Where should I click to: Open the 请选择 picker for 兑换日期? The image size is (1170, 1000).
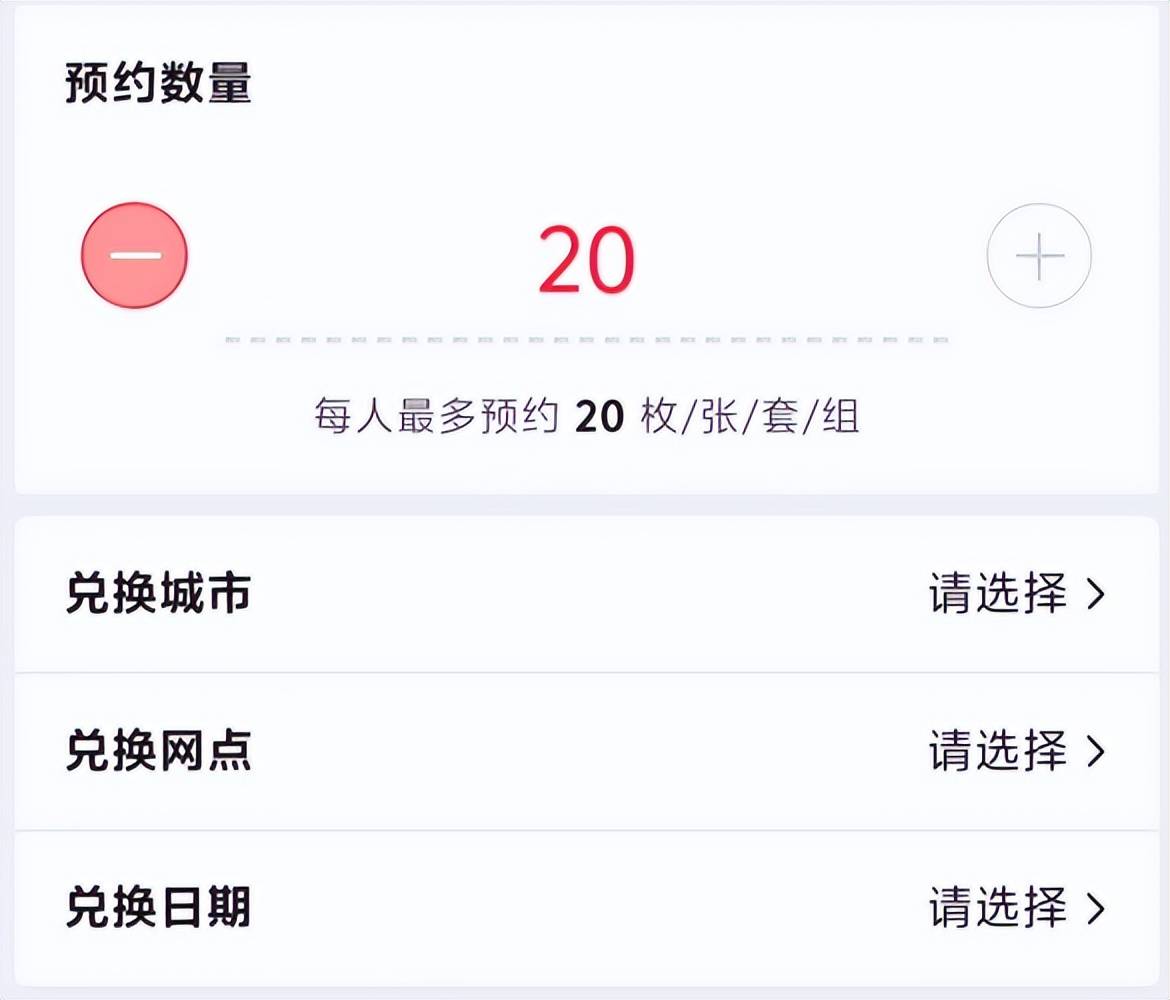(998, 908)
